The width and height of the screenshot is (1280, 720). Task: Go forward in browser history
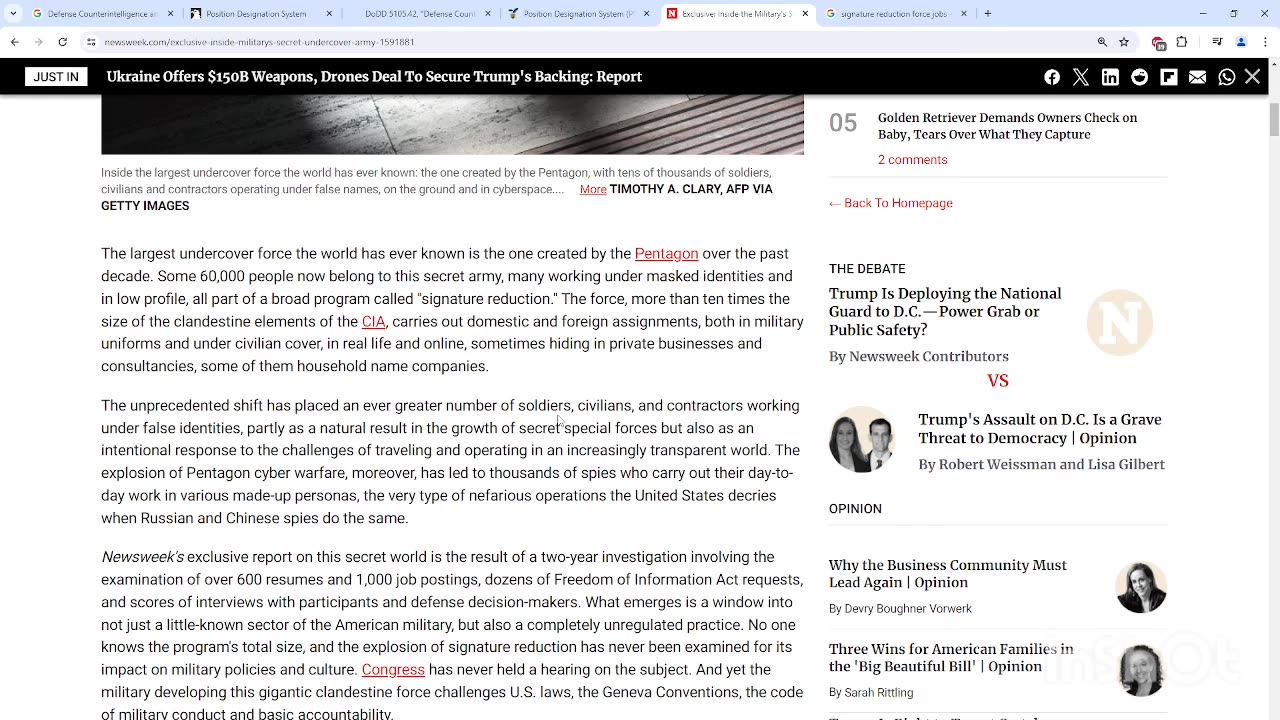[38, 42]
